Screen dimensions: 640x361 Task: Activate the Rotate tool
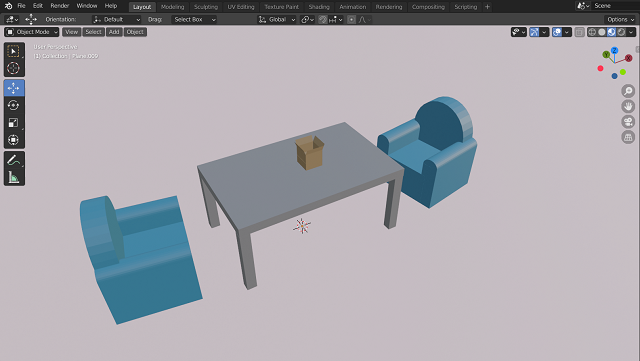click(14, 105)
